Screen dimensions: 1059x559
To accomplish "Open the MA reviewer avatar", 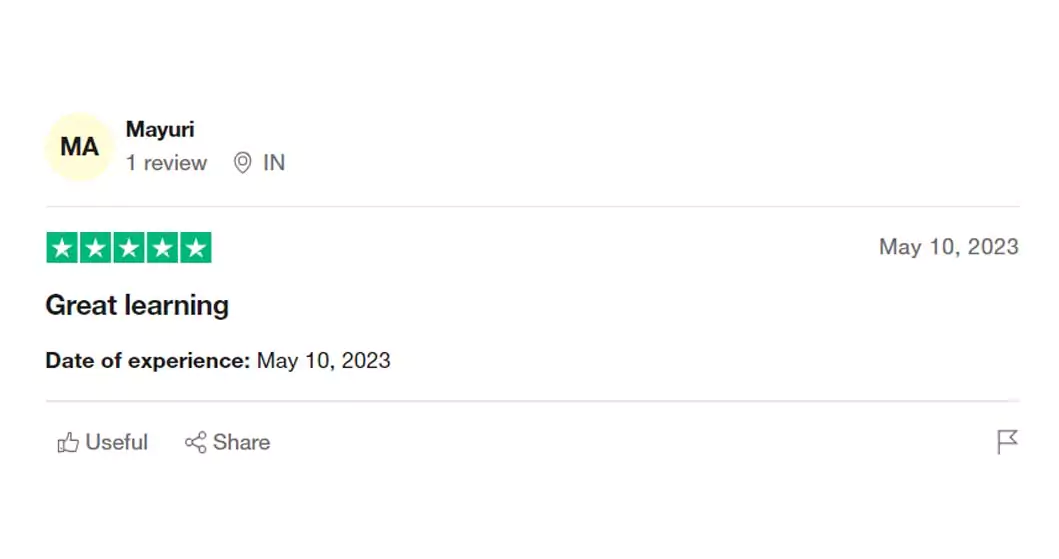I will click(79, 147).
